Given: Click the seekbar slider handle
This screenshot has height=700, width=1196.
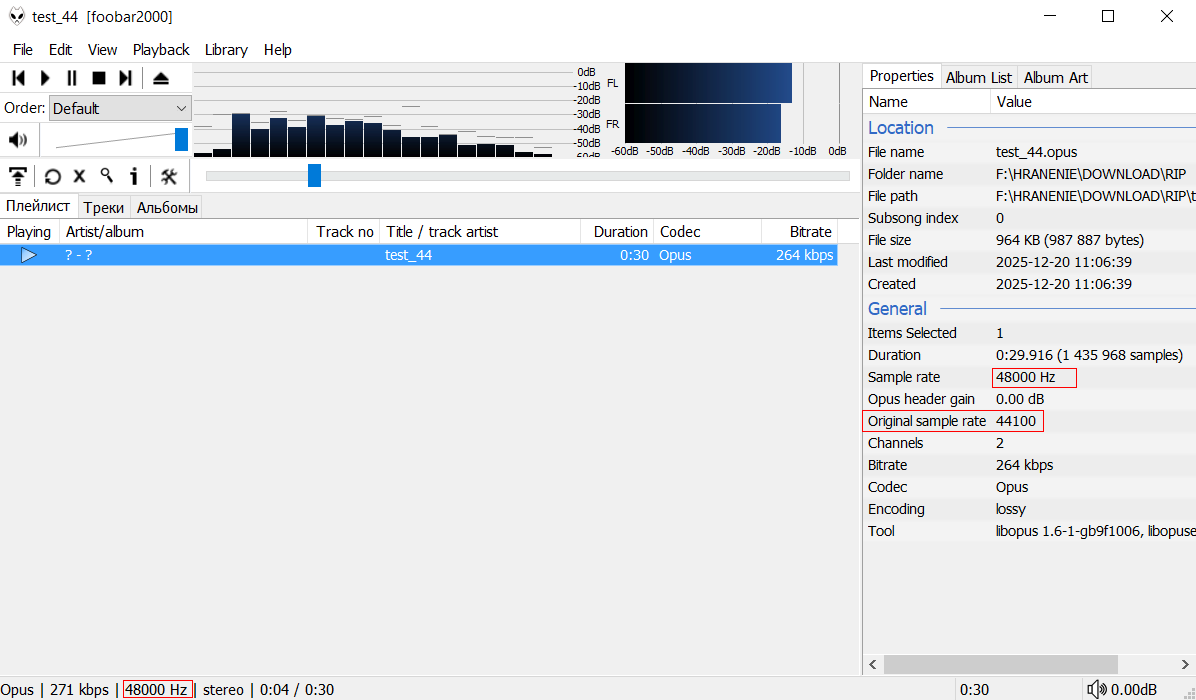Looking at the screenshot, I should (x=314, y=176).
